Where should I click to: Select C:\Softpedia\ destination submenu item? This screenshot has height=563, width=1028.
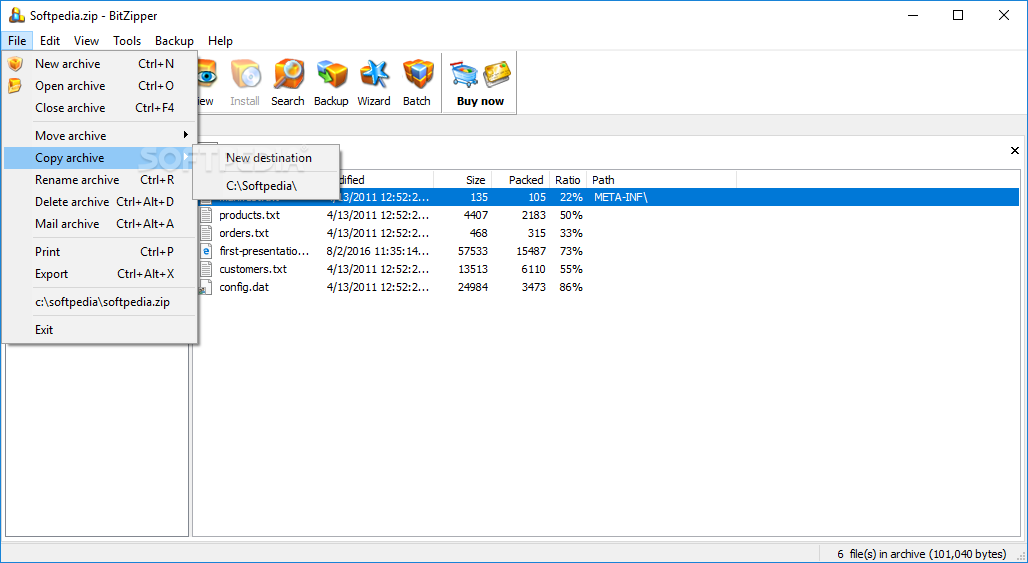pos(266,186)
